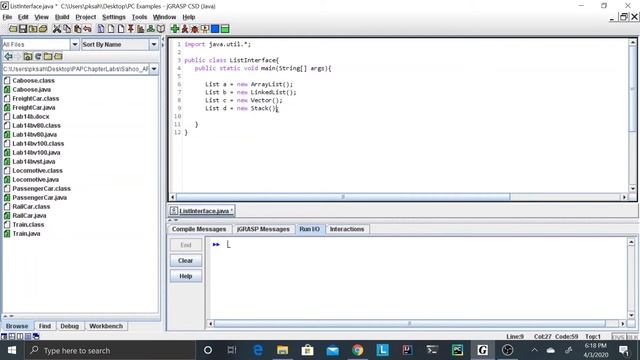The image size is (640, 360).
Task: Click the Open File toolbar icon
Action: pos(13,29)
